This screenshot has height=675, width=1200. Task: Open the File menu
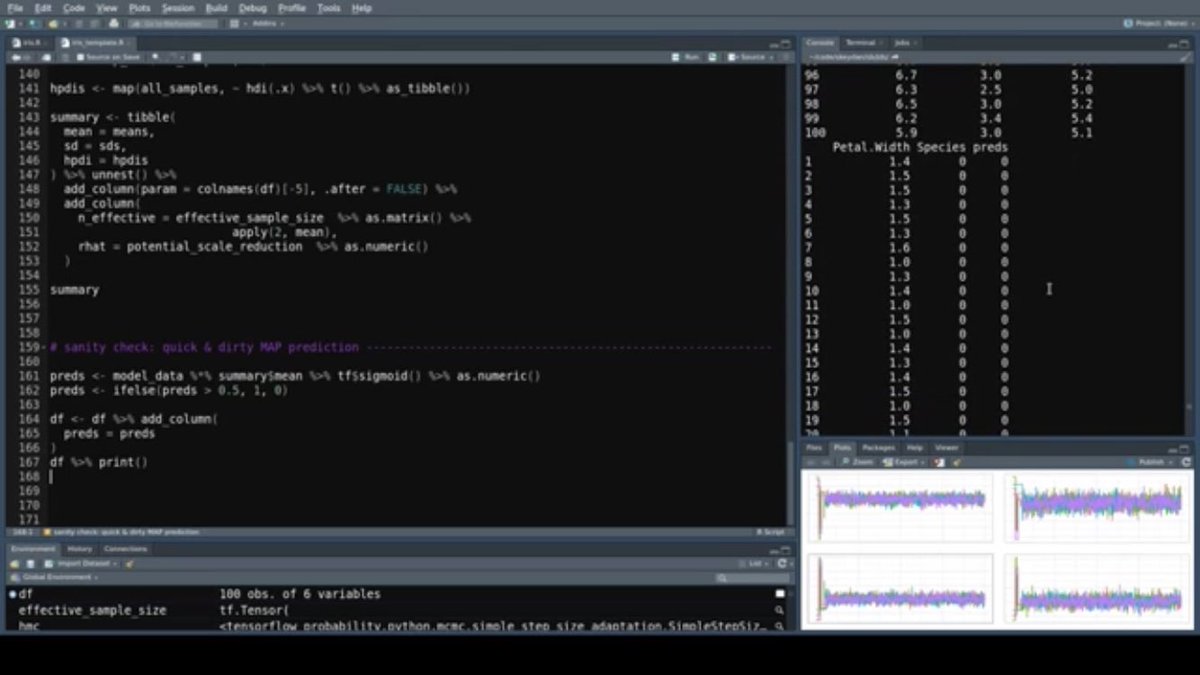tap(14, 8)
